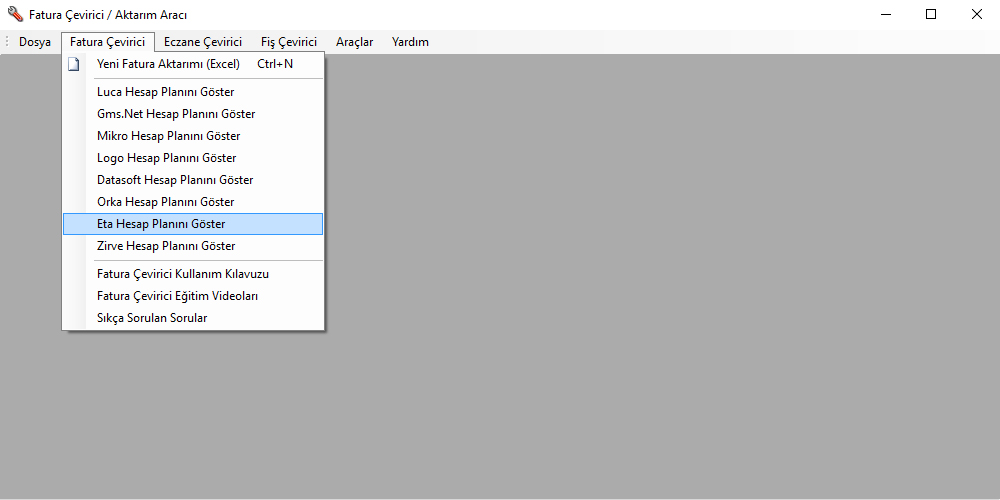The width and height of the screenshot is (1000, 500).
Task: Open Fatura Çevirici Eğitim Videoları
Action: [193, 296]
